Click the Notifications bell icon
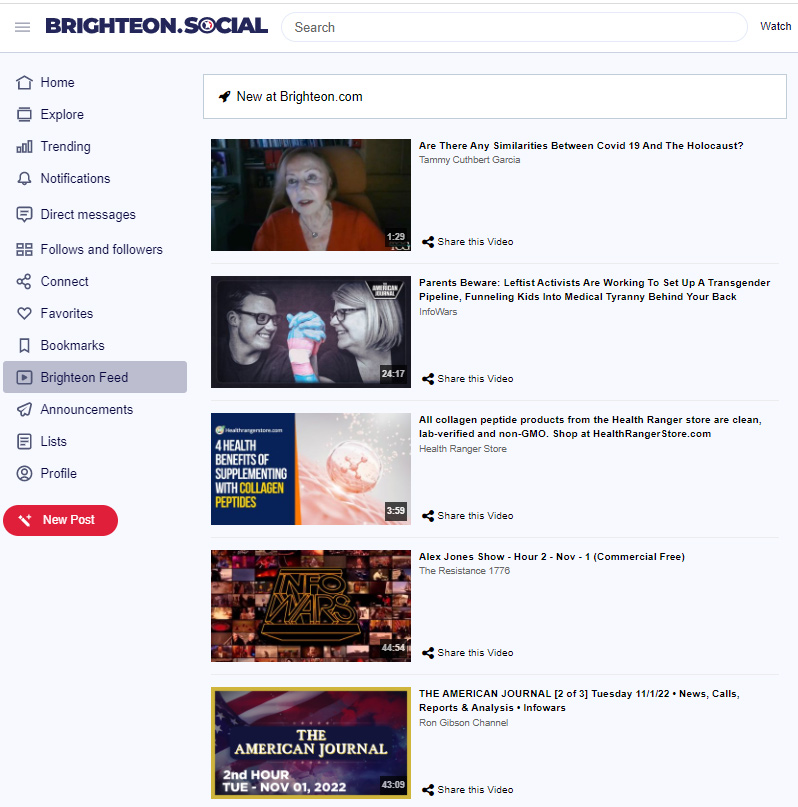The width and height of the screenshot is (798, 807). pyautogui.click(x=24, y=179)
